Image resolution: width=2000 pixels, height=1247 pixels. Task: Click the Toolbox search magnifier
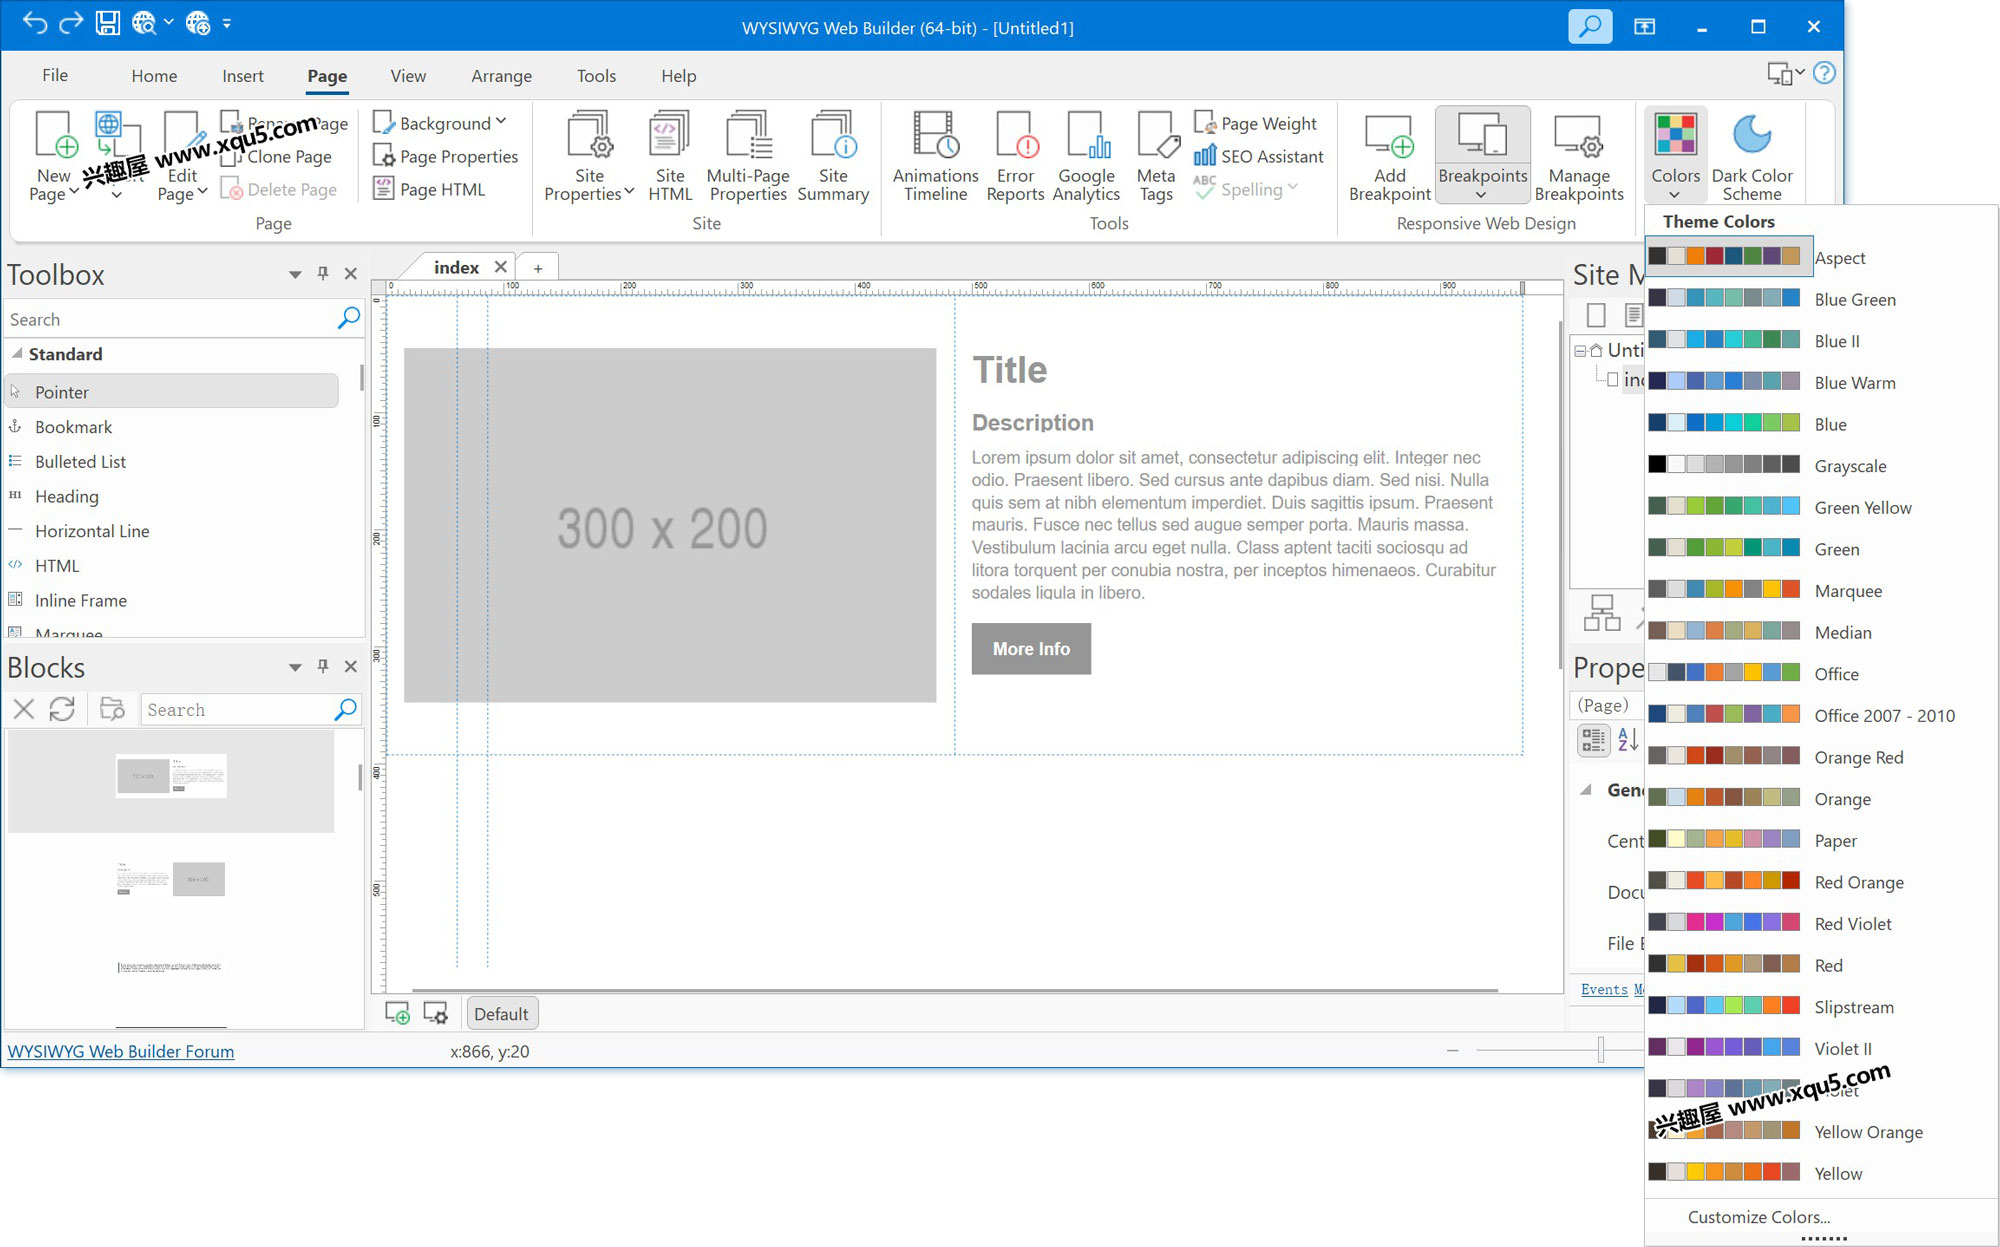click(348, 318)
